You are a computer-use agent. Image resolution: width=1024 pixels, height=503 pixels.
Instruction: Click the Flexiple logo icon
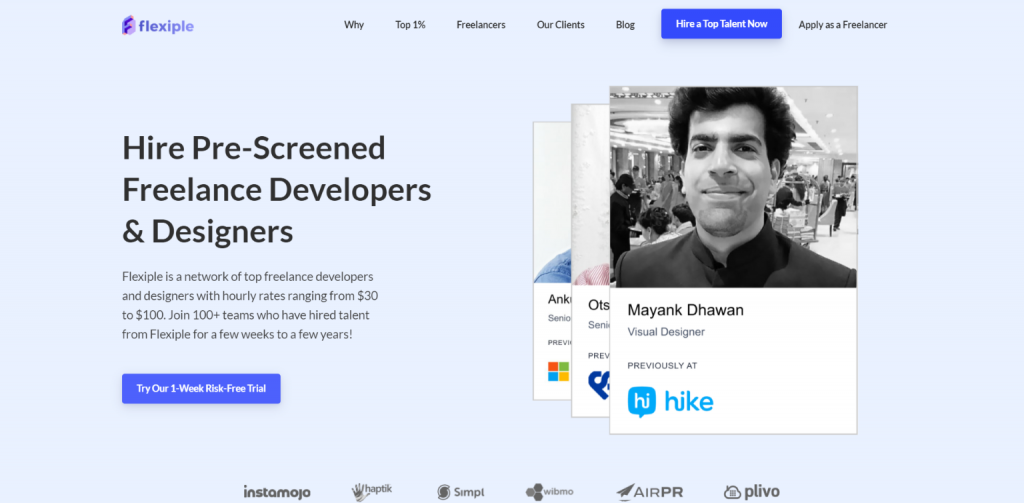coord(129,25)
